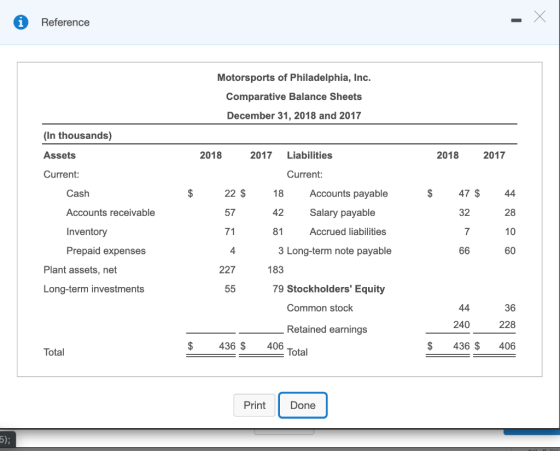Click the 2018 Long-term note payable value 66
Image resolution: width=560 pixels, height=451 pixels.
click(464, 251)
